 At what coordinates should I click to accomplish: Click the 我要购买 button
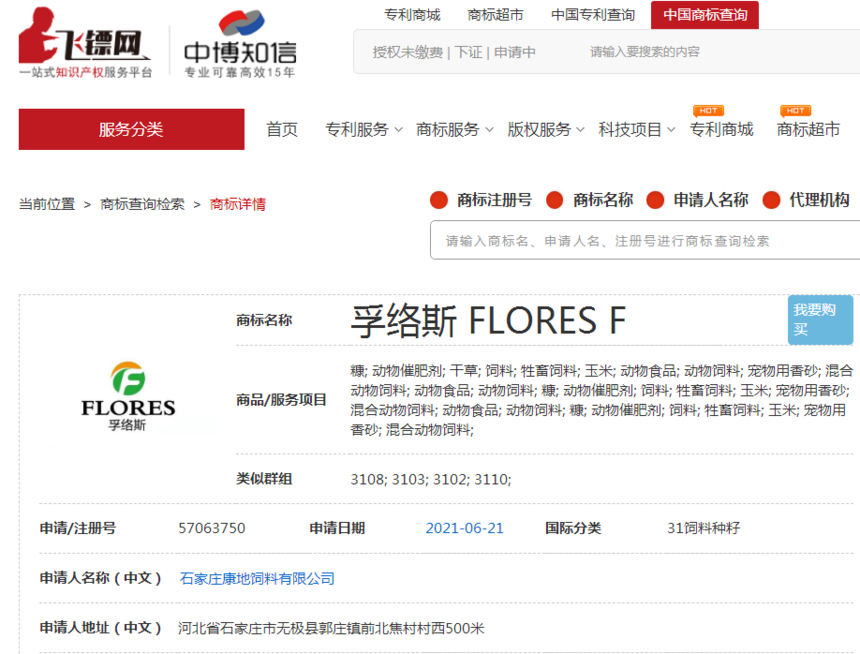[x=820, y=320]
